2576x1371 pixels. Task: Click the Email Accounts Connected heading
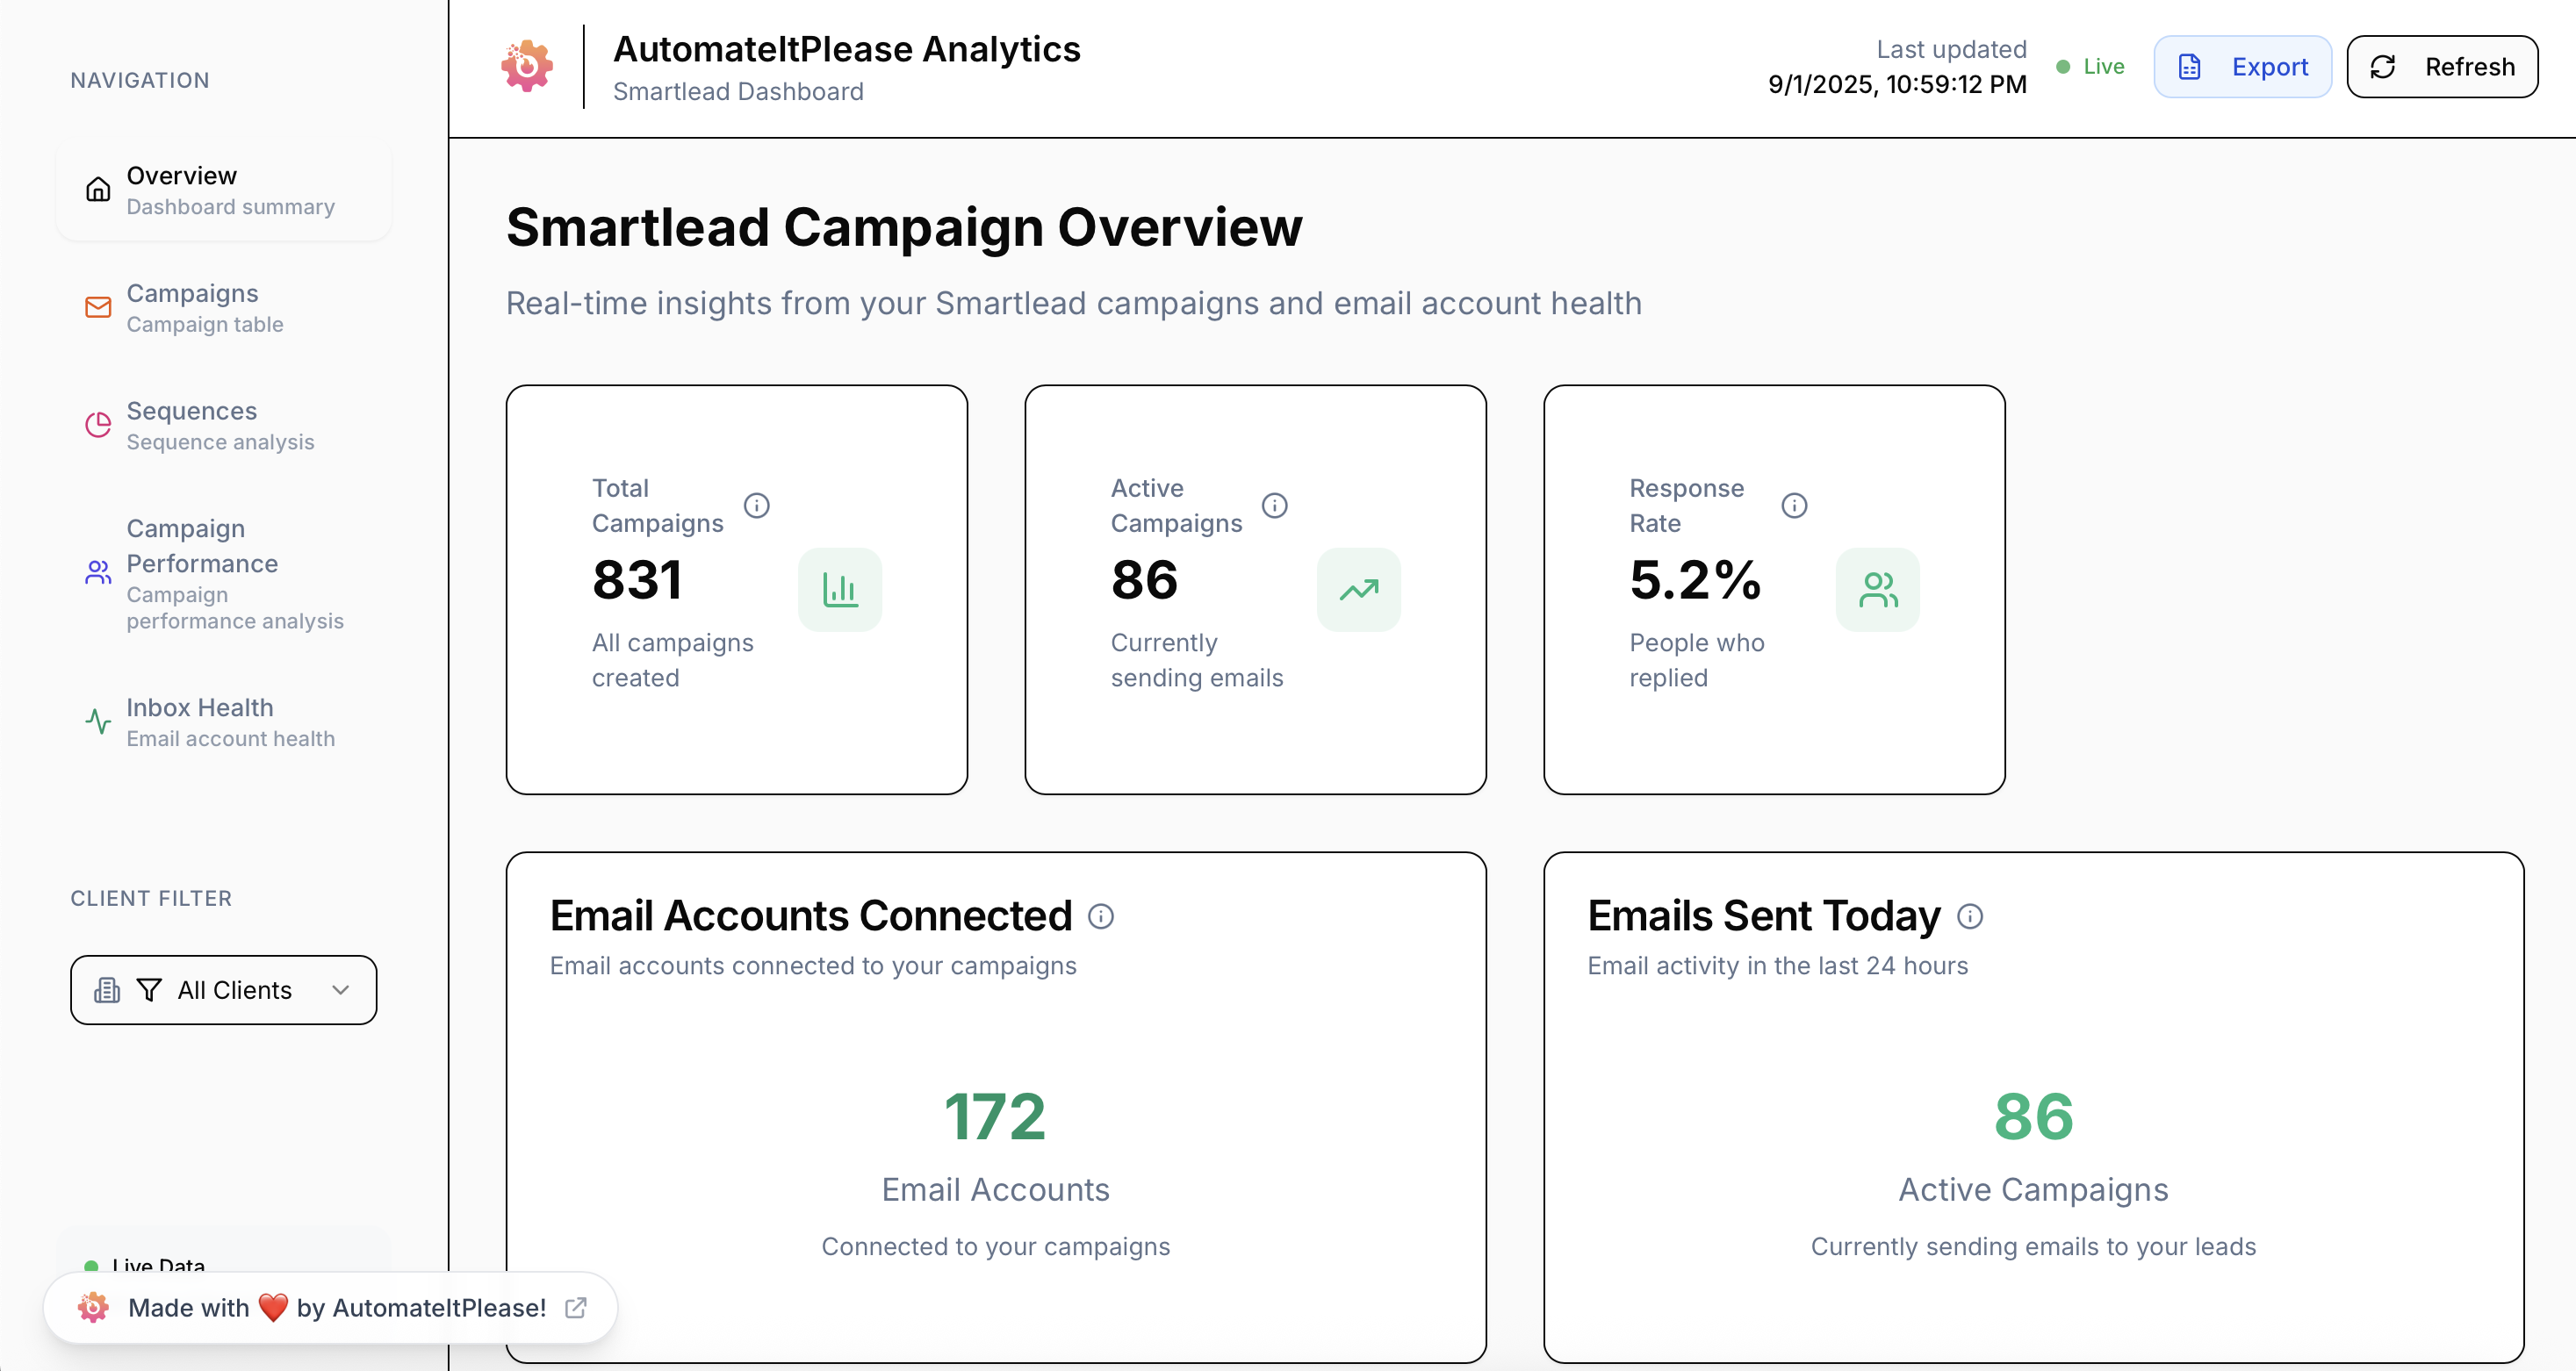click(x=811, y=916)
